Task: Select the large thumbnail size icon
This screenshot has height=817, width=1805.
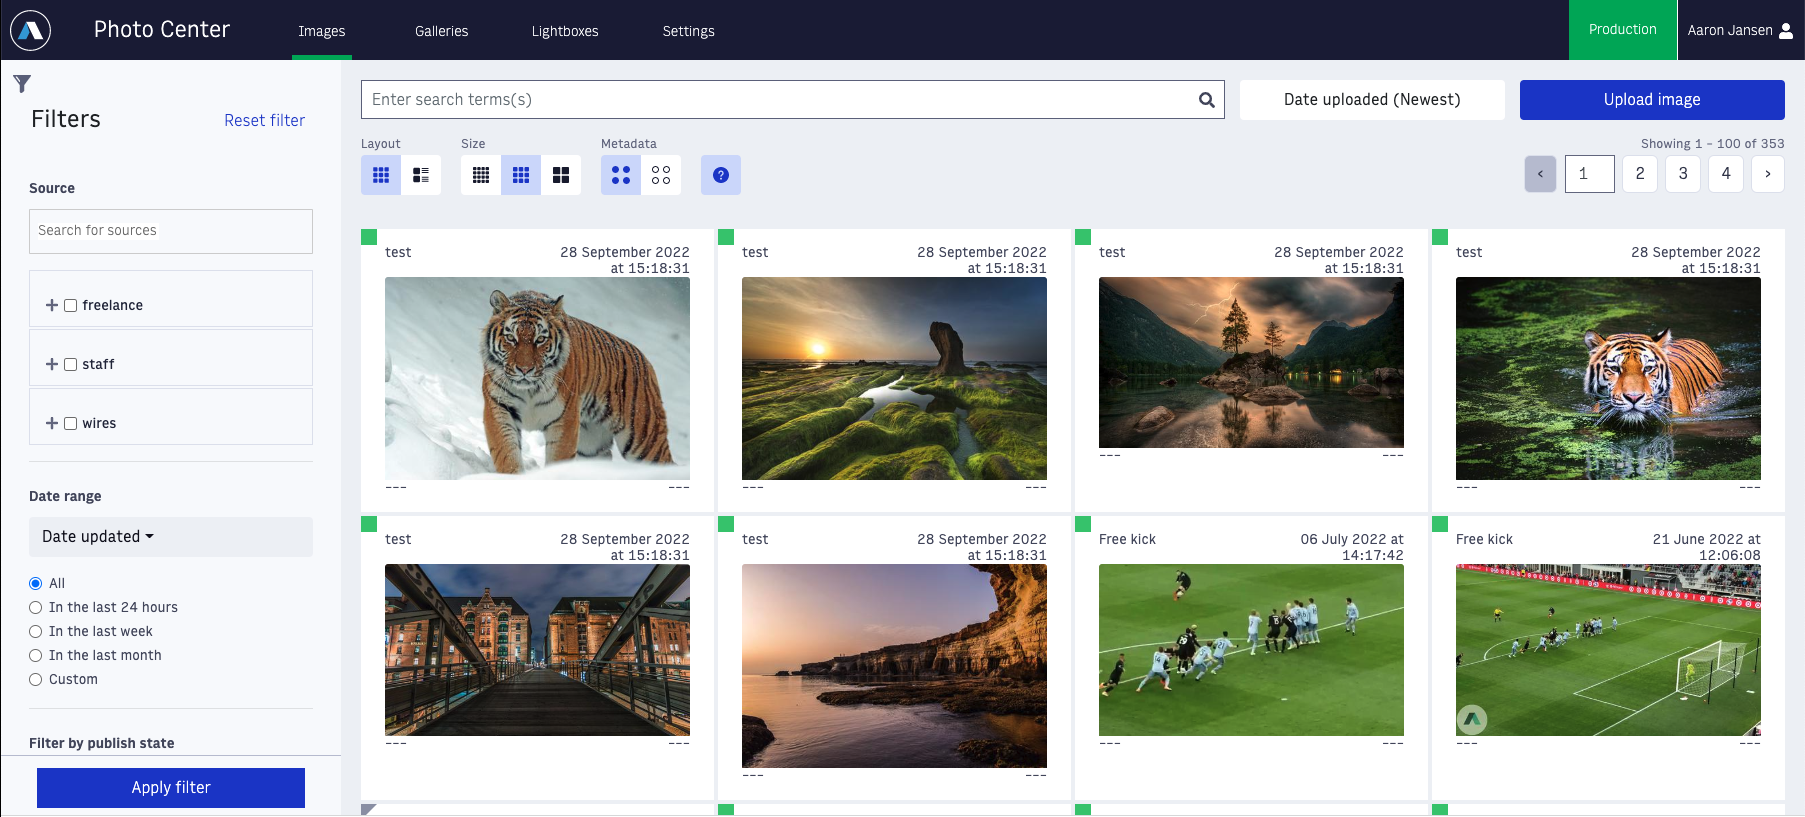Action: pos(561,175)
